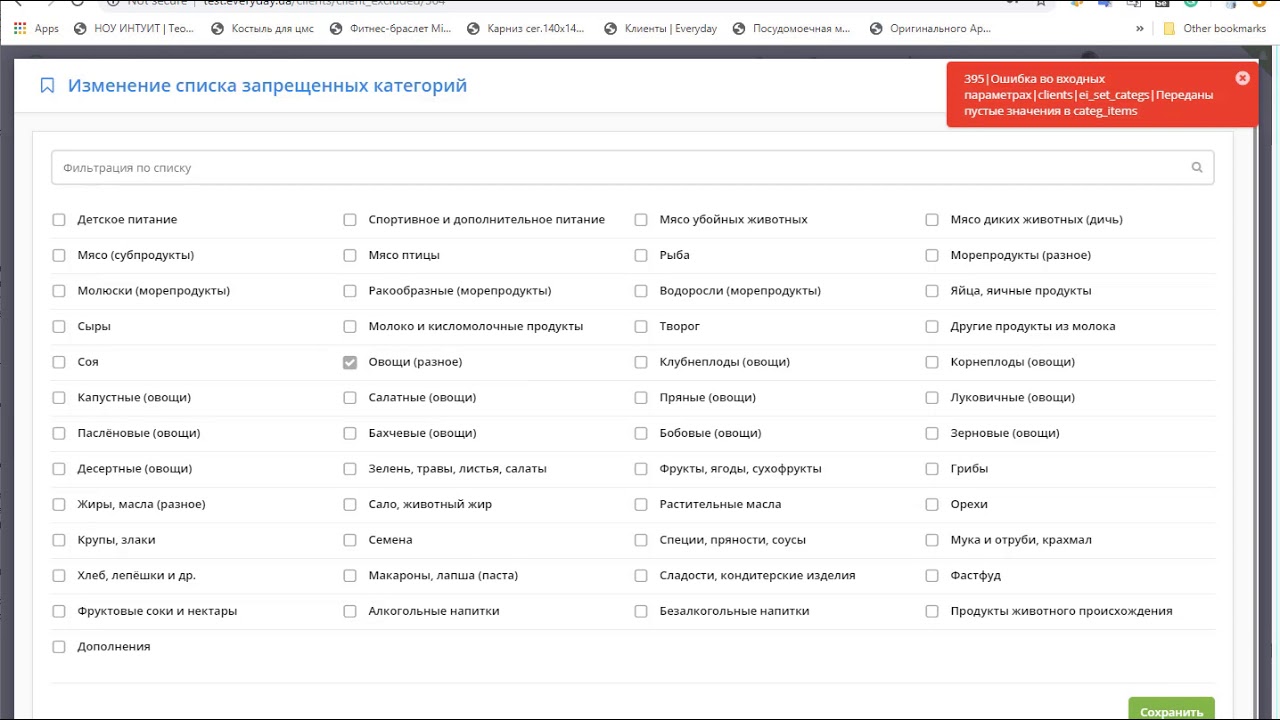The height and width of the screenshot is (720, 1280).
Task: Click the bookmark icon beside the page title
Action: [47, 86]
